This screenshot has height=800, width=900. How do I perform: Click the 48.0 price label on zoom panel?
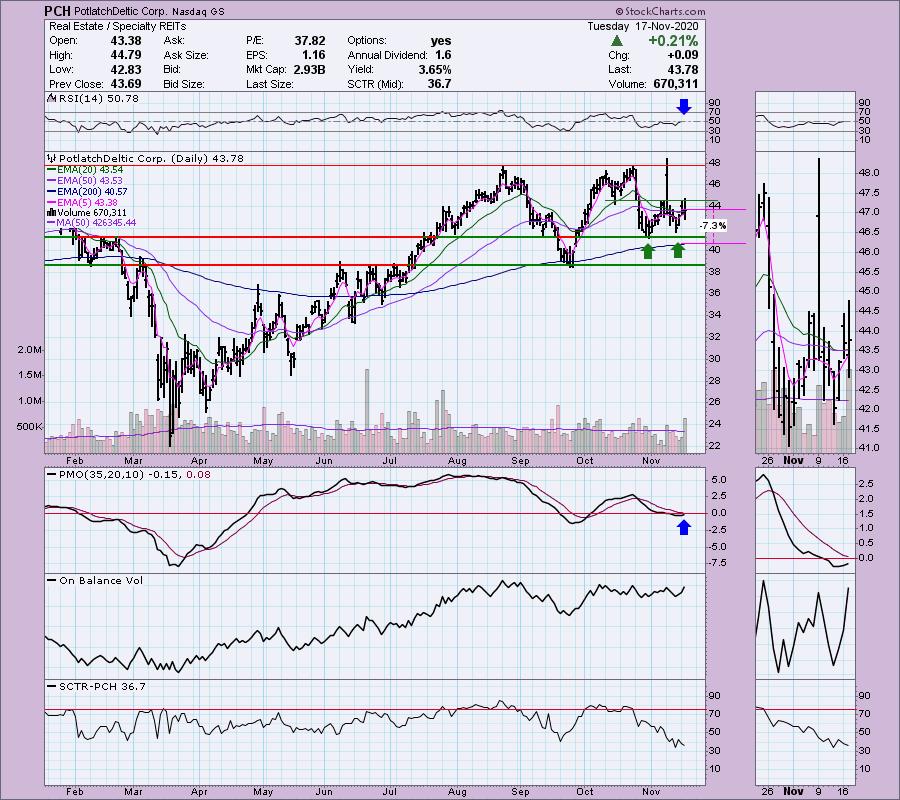tap(868, 173)
